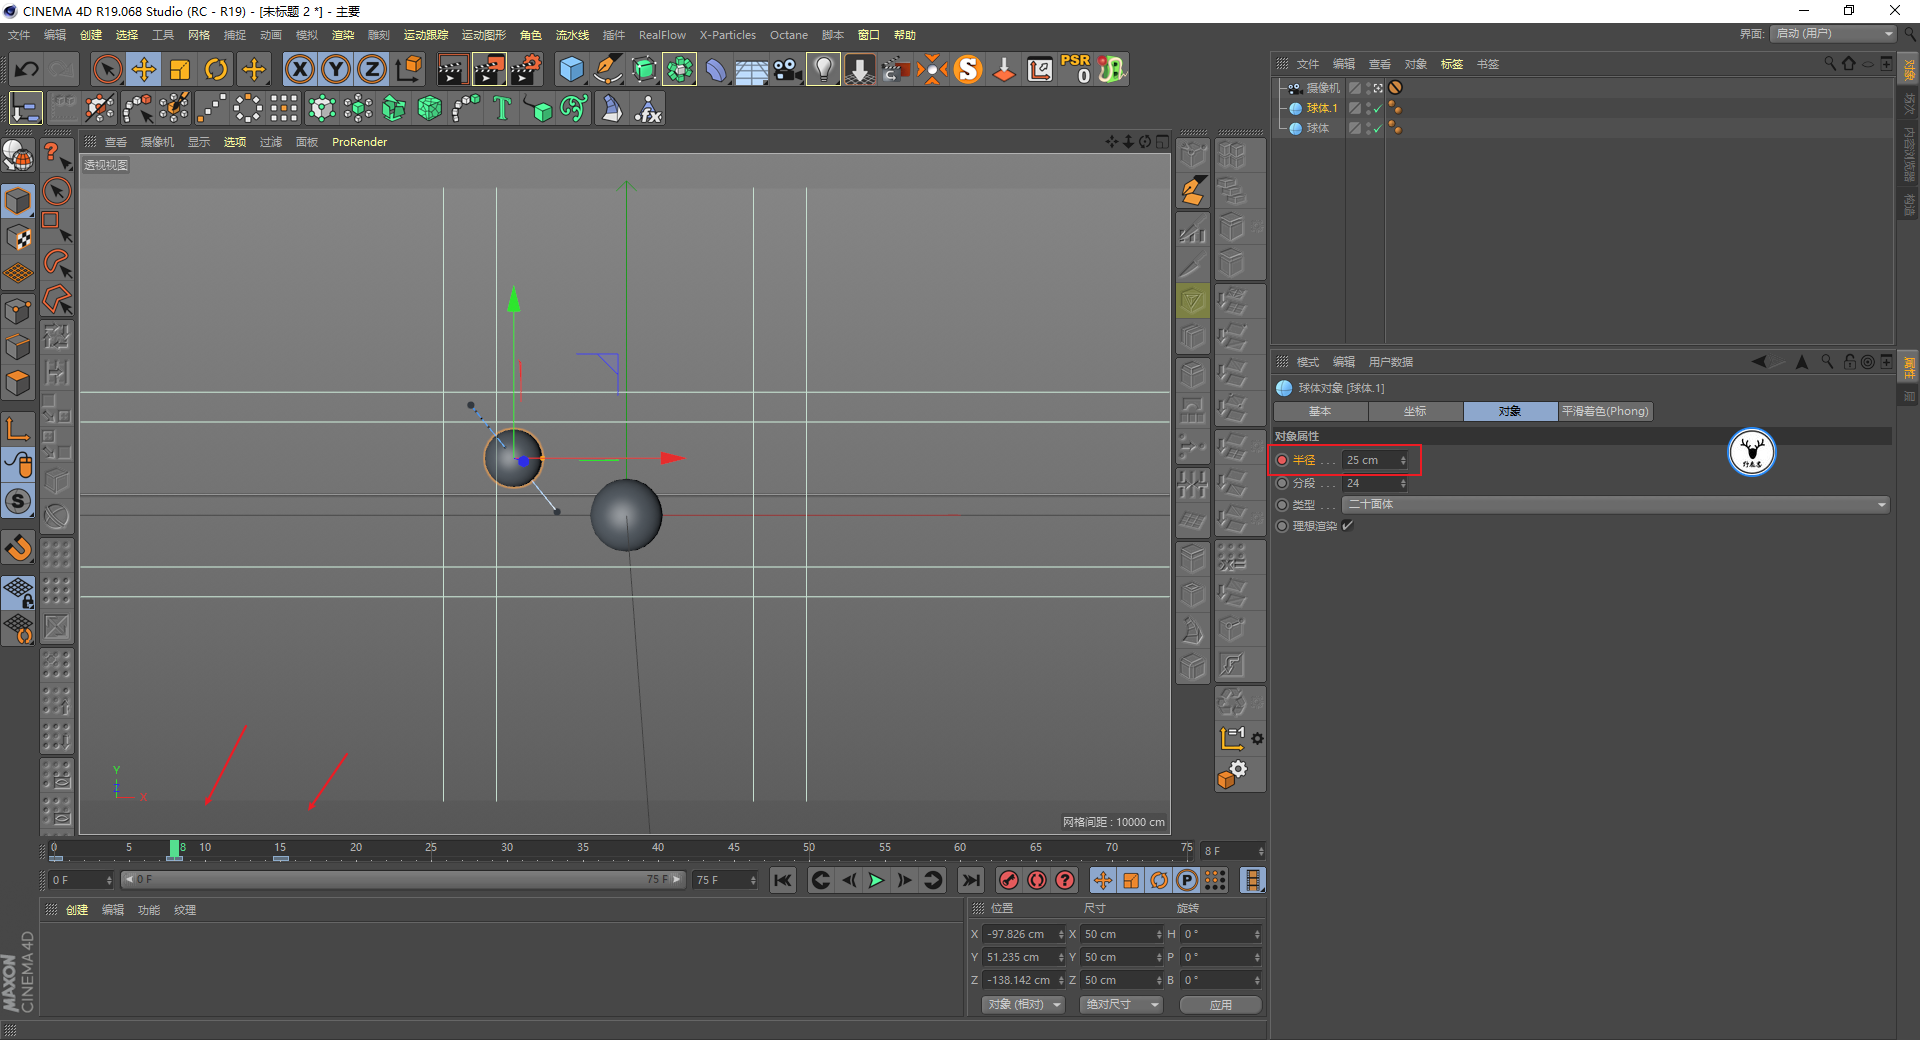Open Edit Render Settings icon
Screen dimensions: 1920x1040
pyautogui.click(x=526, y=69)
